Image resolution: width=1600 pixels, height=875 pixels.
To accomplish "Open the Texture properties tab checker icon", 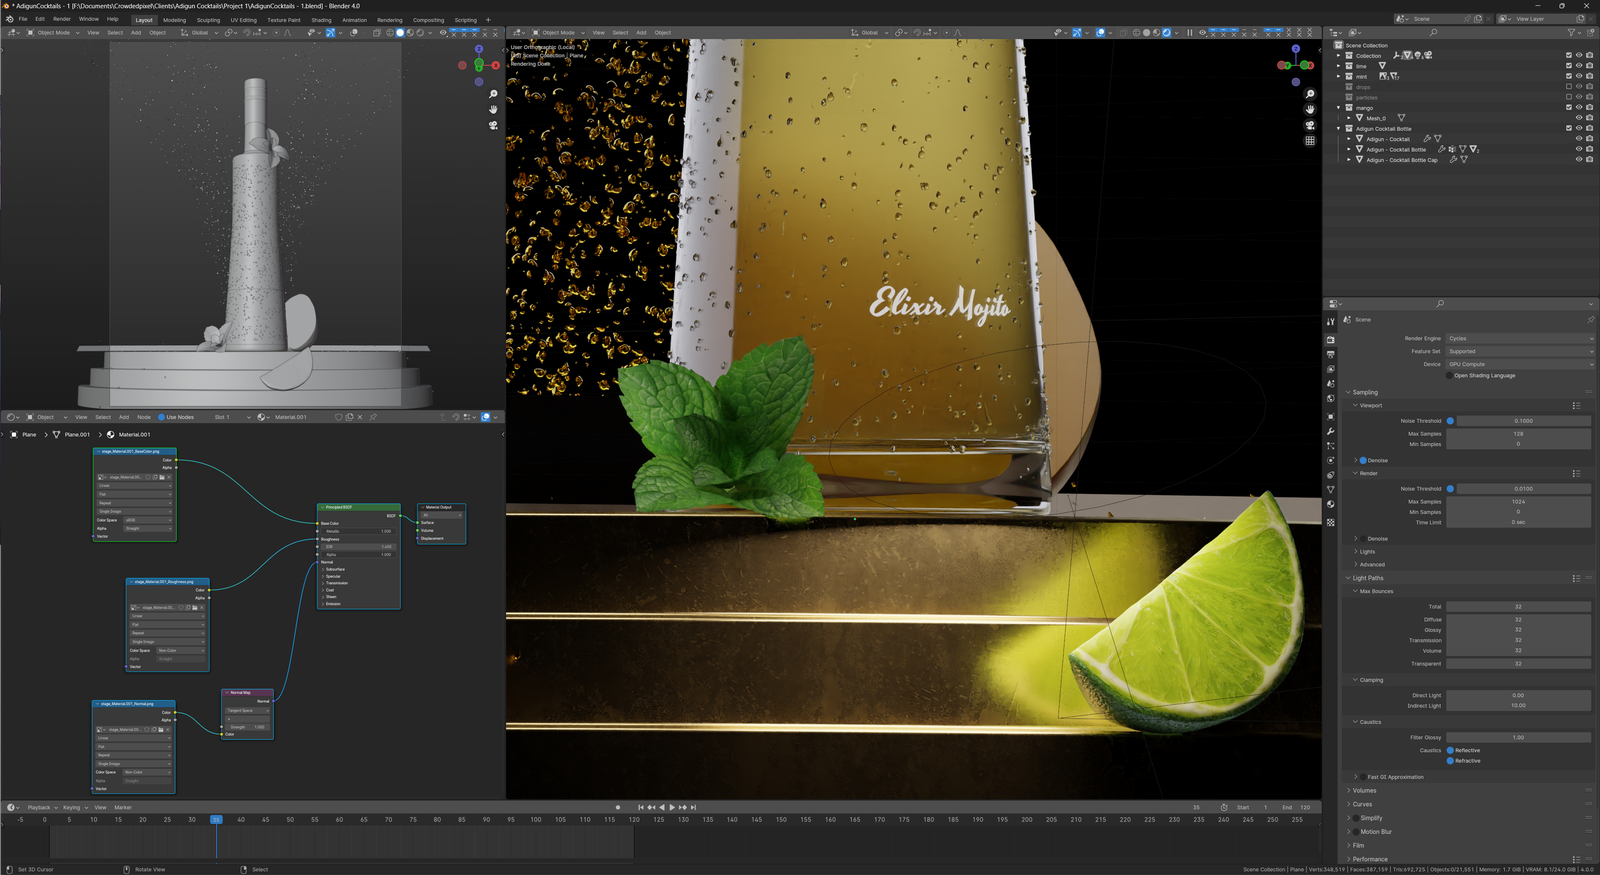I will [1331, 522].
